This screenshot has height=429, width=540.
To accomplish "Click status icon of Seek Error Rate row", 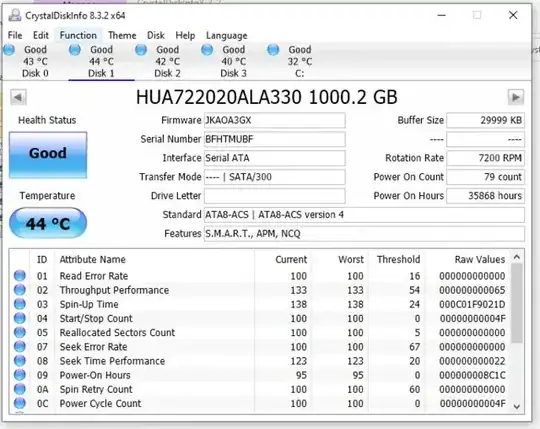I will [20, 346].
